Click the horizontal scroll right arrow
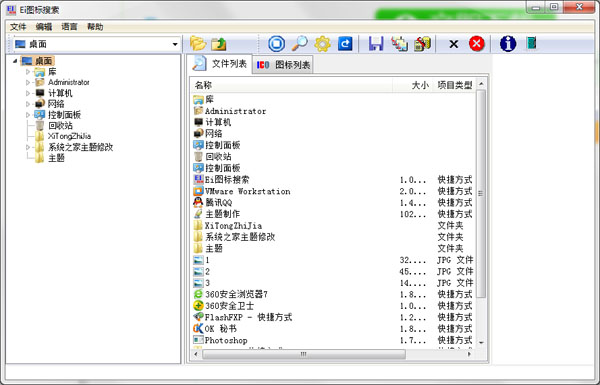This screenshot has height=385, width=600. (x=470, y=354)
